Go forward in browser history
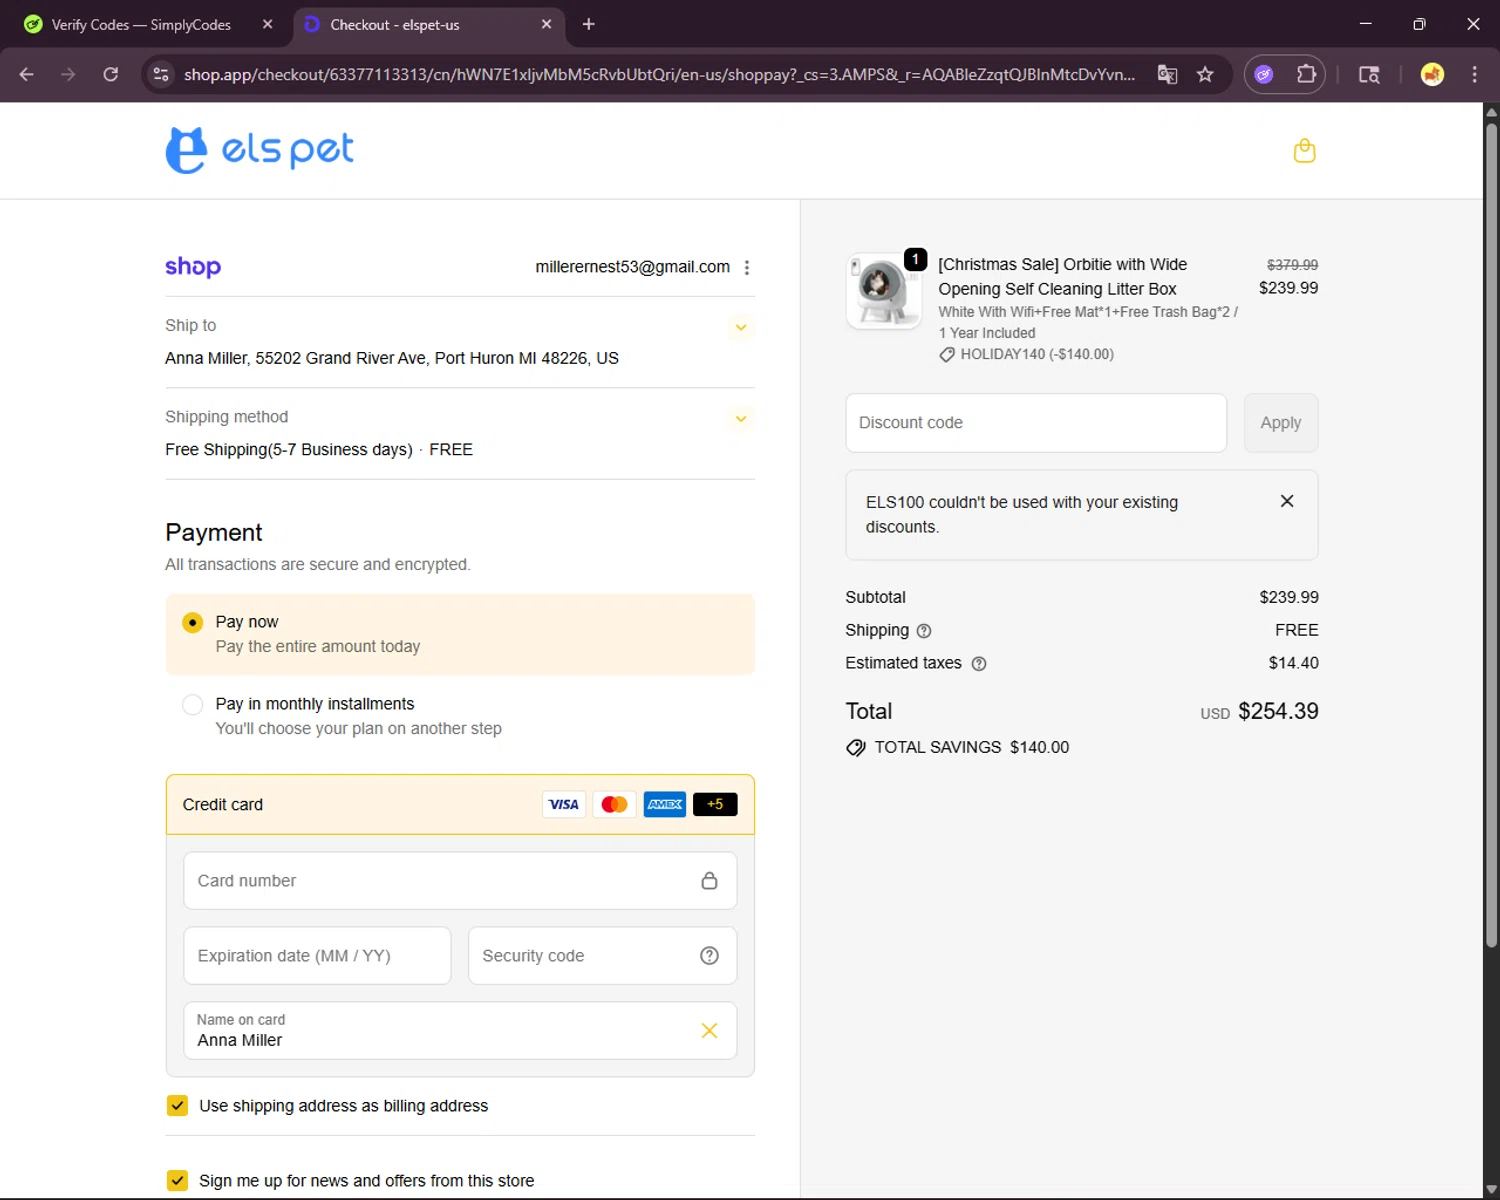Image resolution: width=1500 pixels, height=1200 pixels. (68, 74)
